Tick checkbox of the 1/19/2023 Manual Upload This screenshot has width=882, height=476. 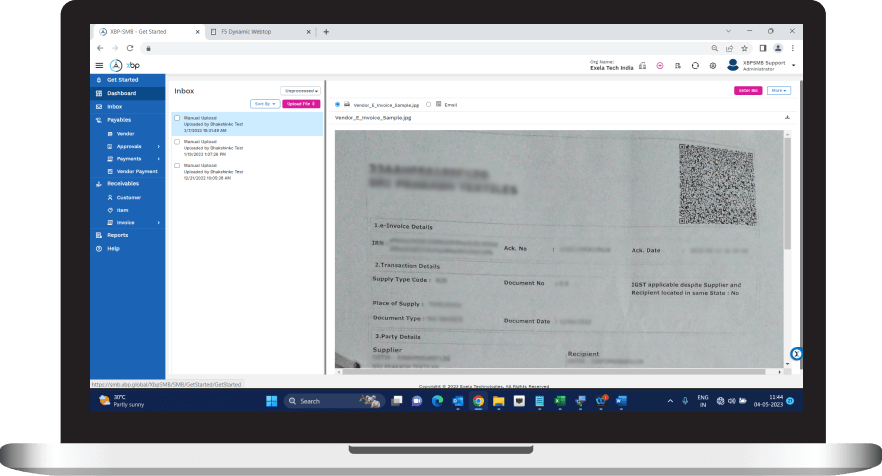click(177, 142)
